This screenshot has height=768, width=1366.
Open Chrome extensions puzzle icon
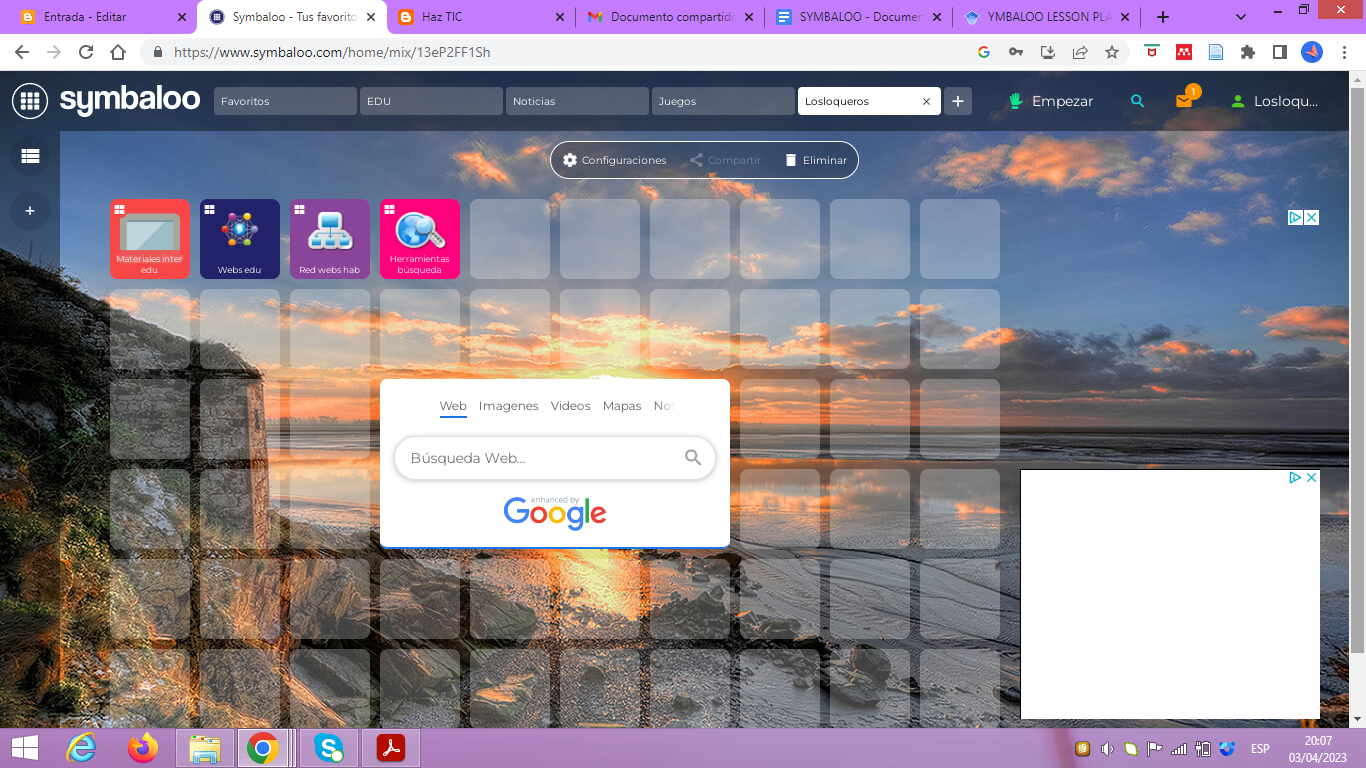pyautogui.click(x=1247, y=52)
